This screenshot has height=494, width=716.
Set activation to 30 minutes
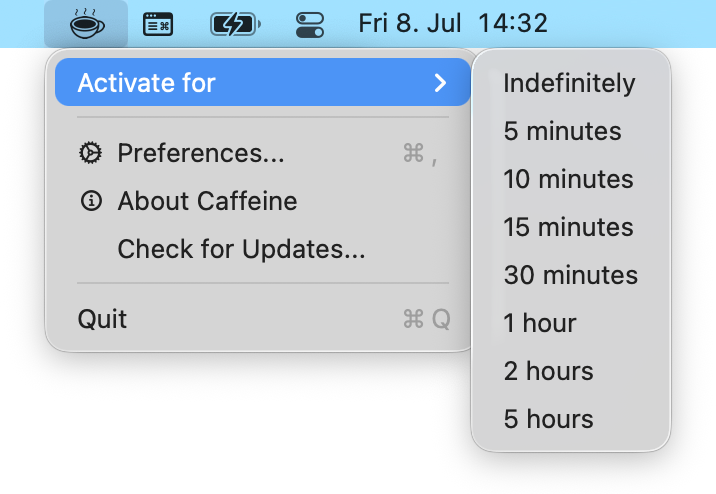[x=571, y=275]
